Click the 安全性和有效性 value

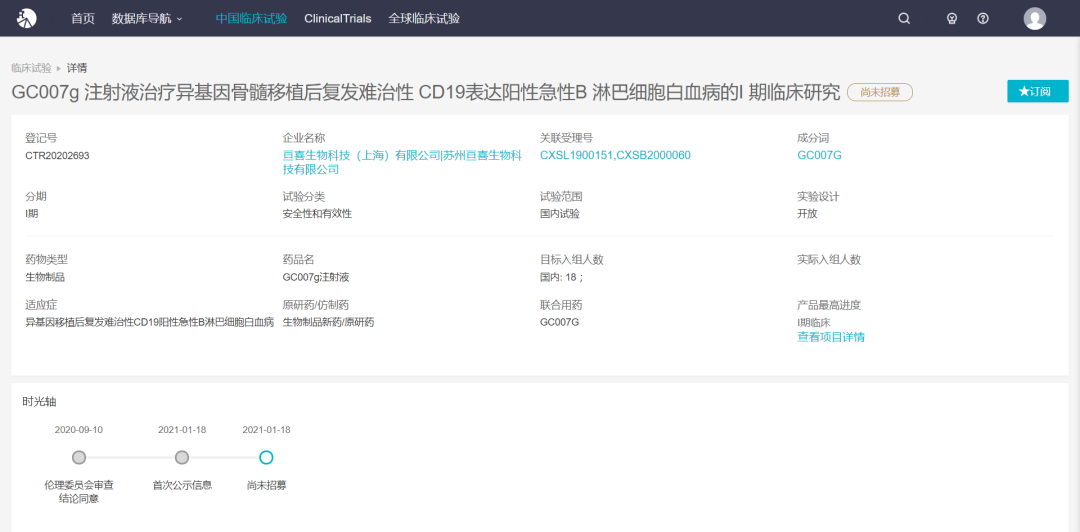pos(317,214)
